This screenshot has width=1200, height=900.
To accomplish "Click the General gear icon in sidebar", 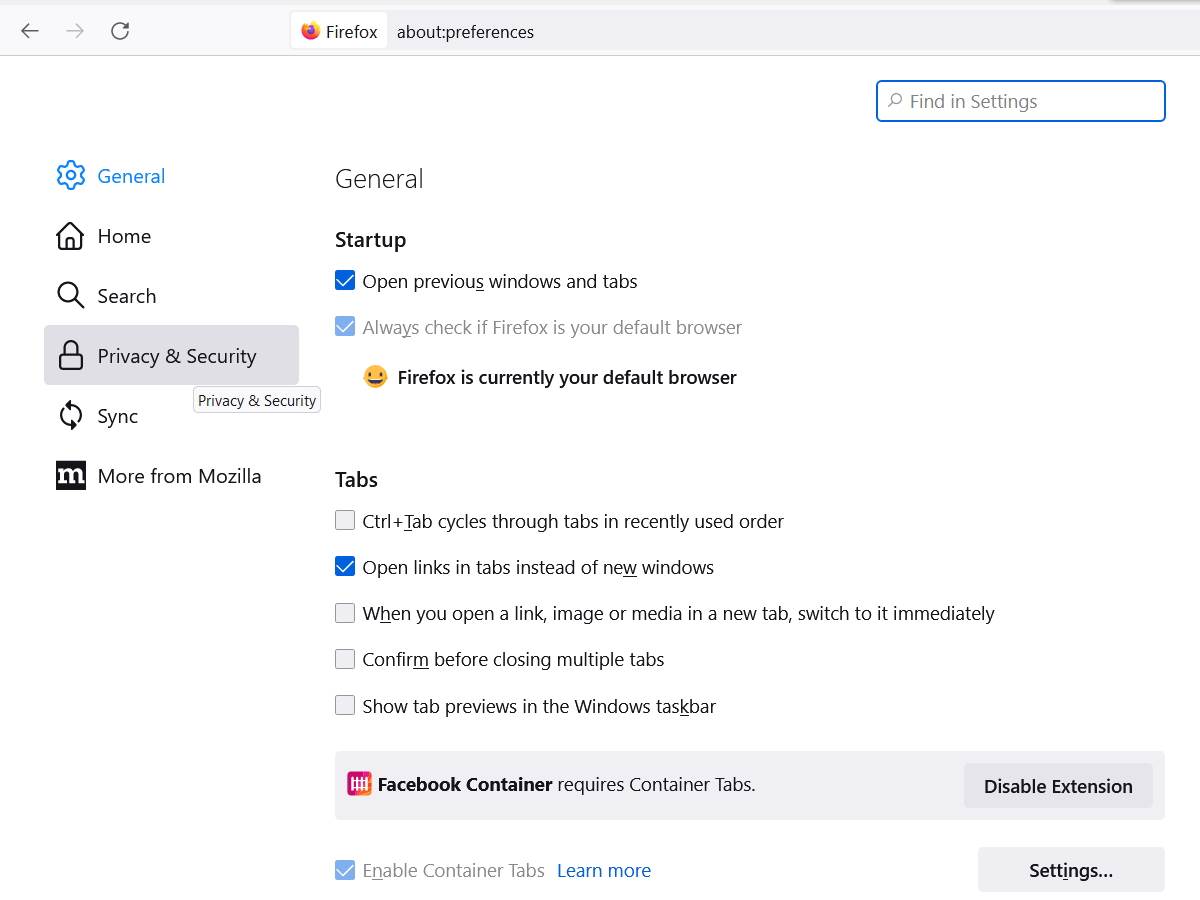I will point(70,176).
